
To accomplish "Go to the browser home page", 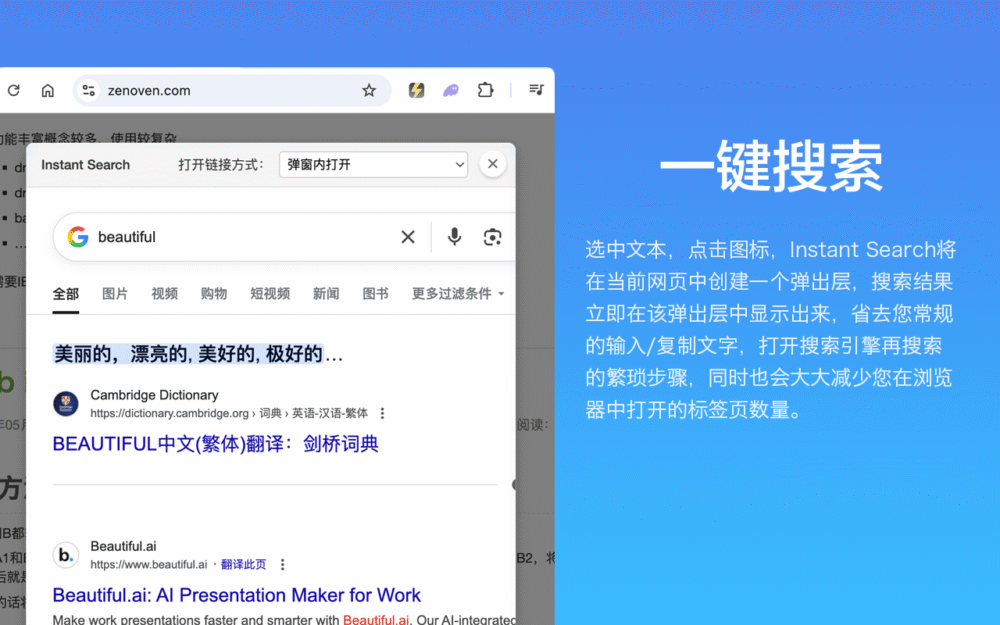I will pyautogui.click(x=48, y=91).
